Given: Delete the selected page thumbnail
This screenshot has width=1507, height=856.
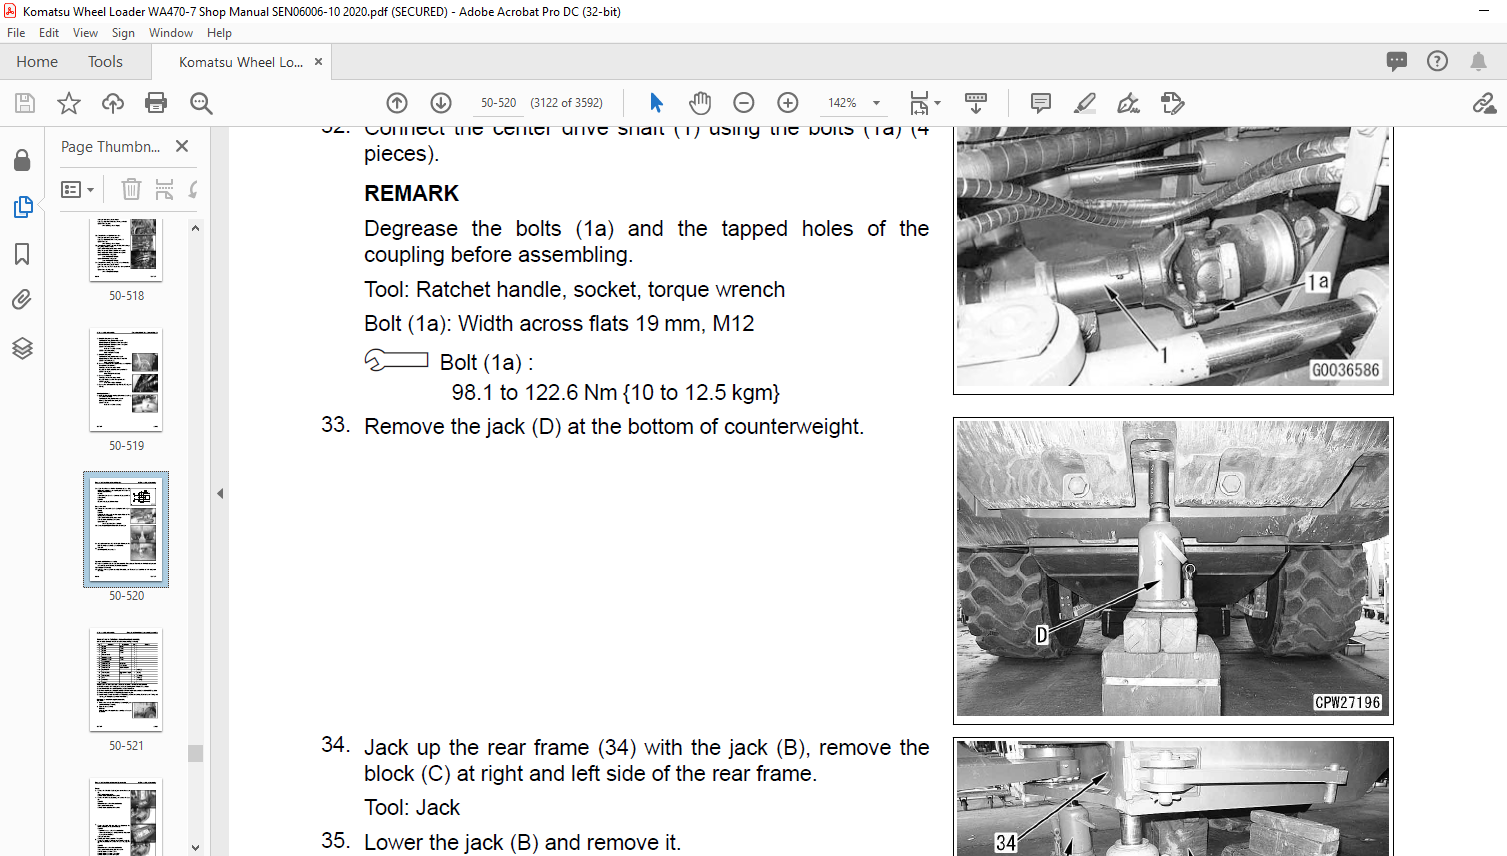Looking at the screenshot, I should (x=131, y=189).
